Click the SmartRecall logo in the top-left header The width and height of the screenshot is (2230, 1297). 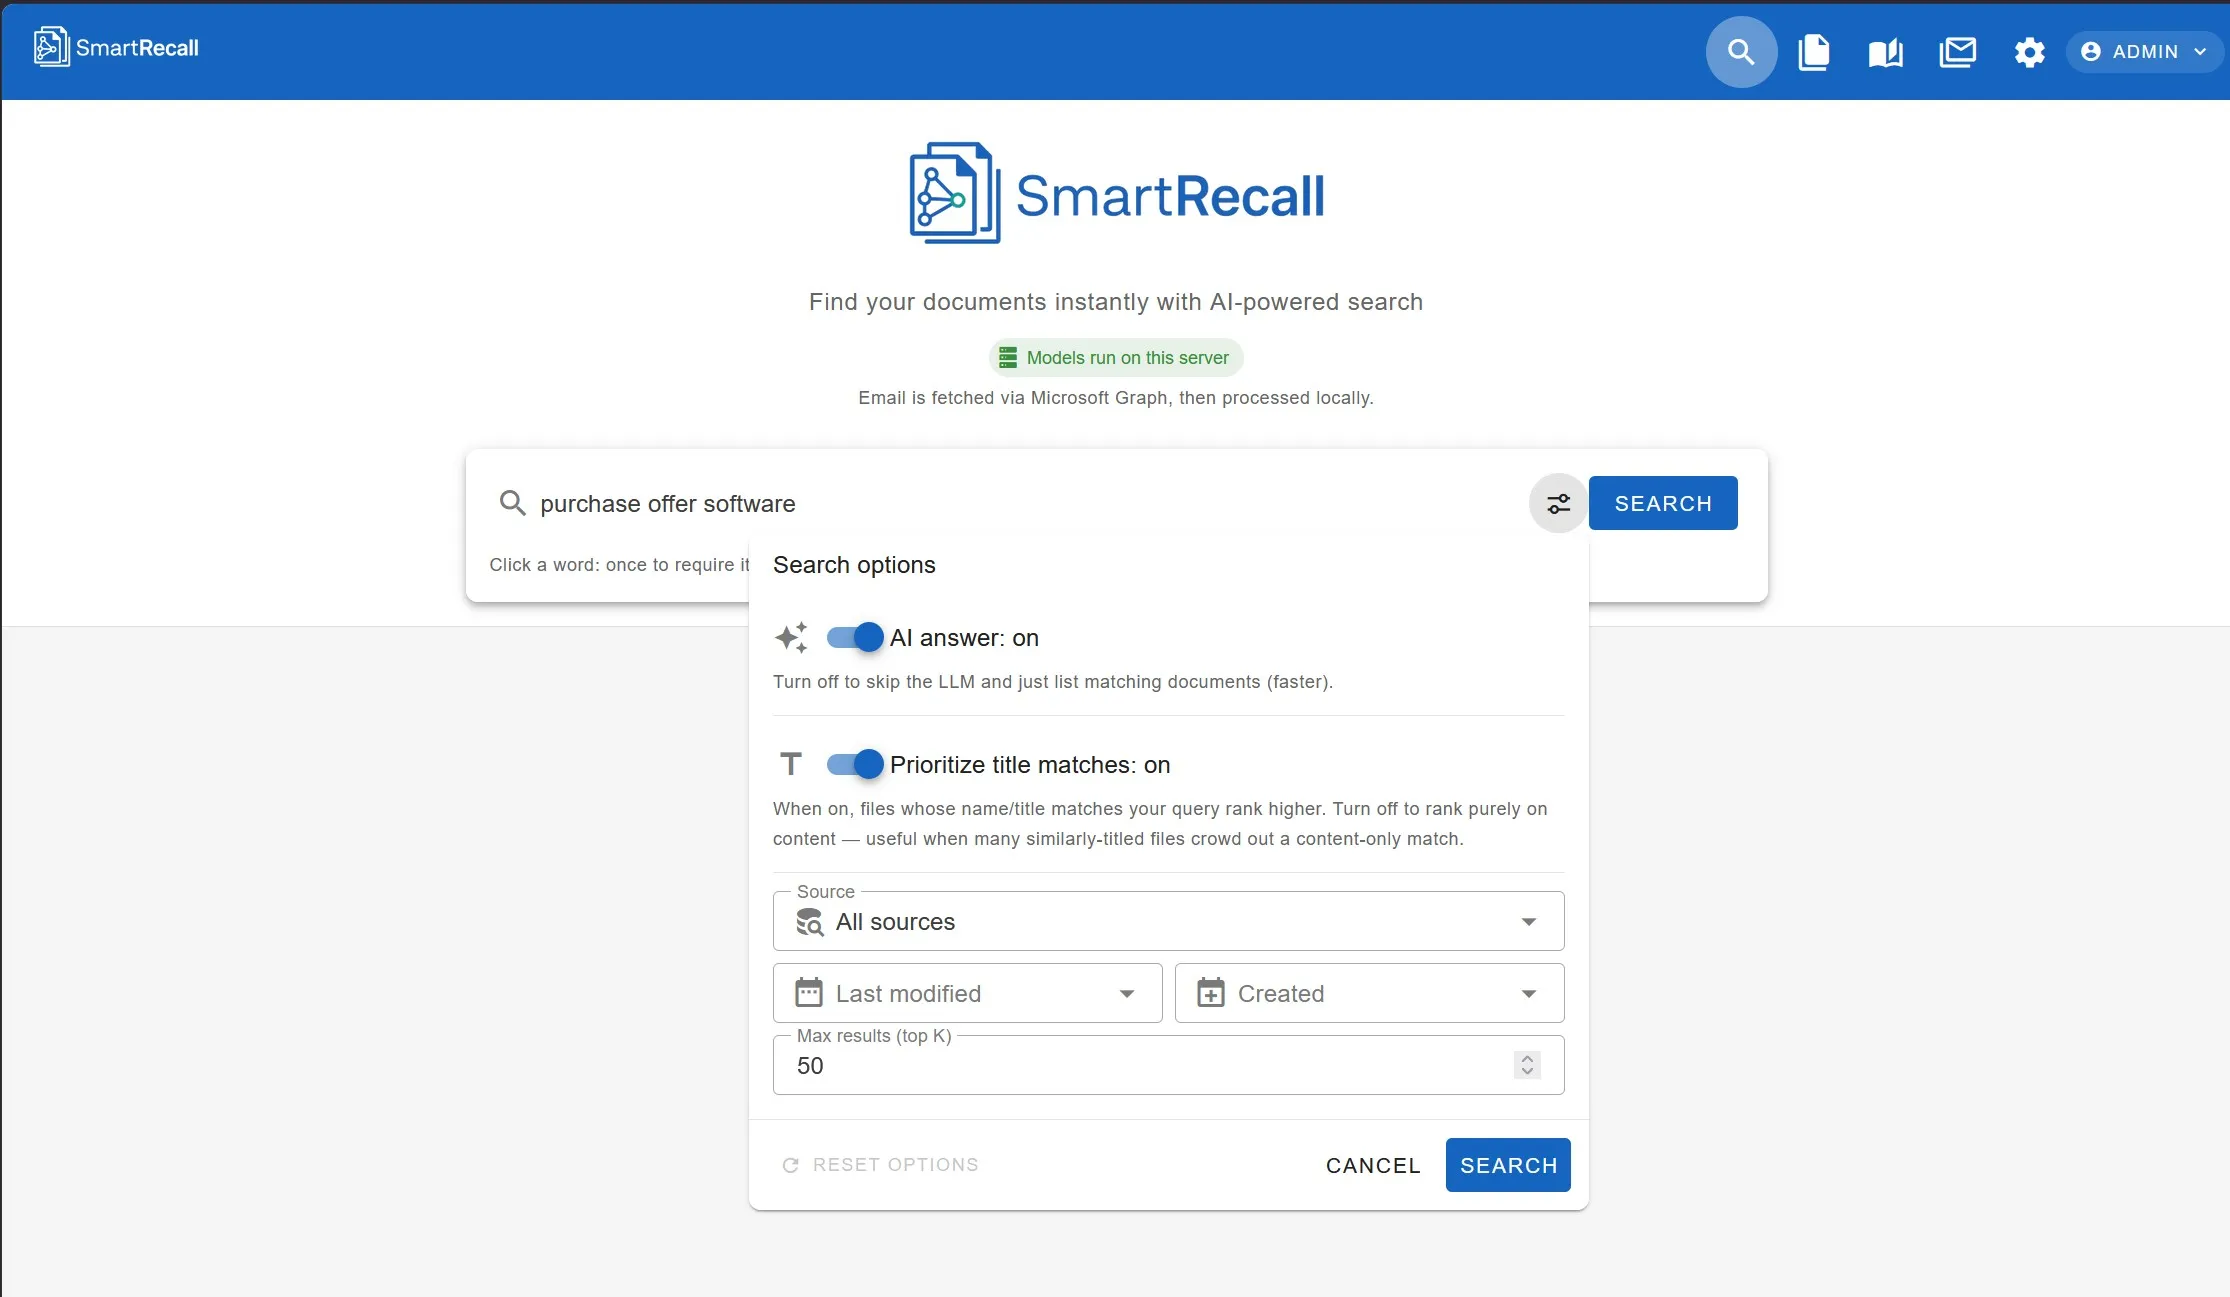116,47
